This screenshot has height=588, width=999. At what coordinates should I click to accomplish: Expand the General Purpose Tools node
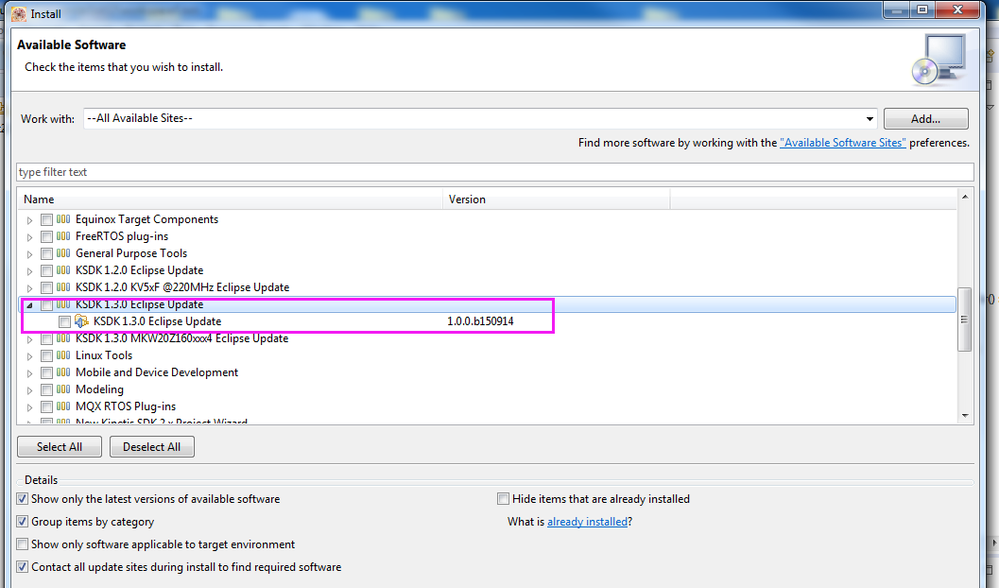click(x=29, y=254)
